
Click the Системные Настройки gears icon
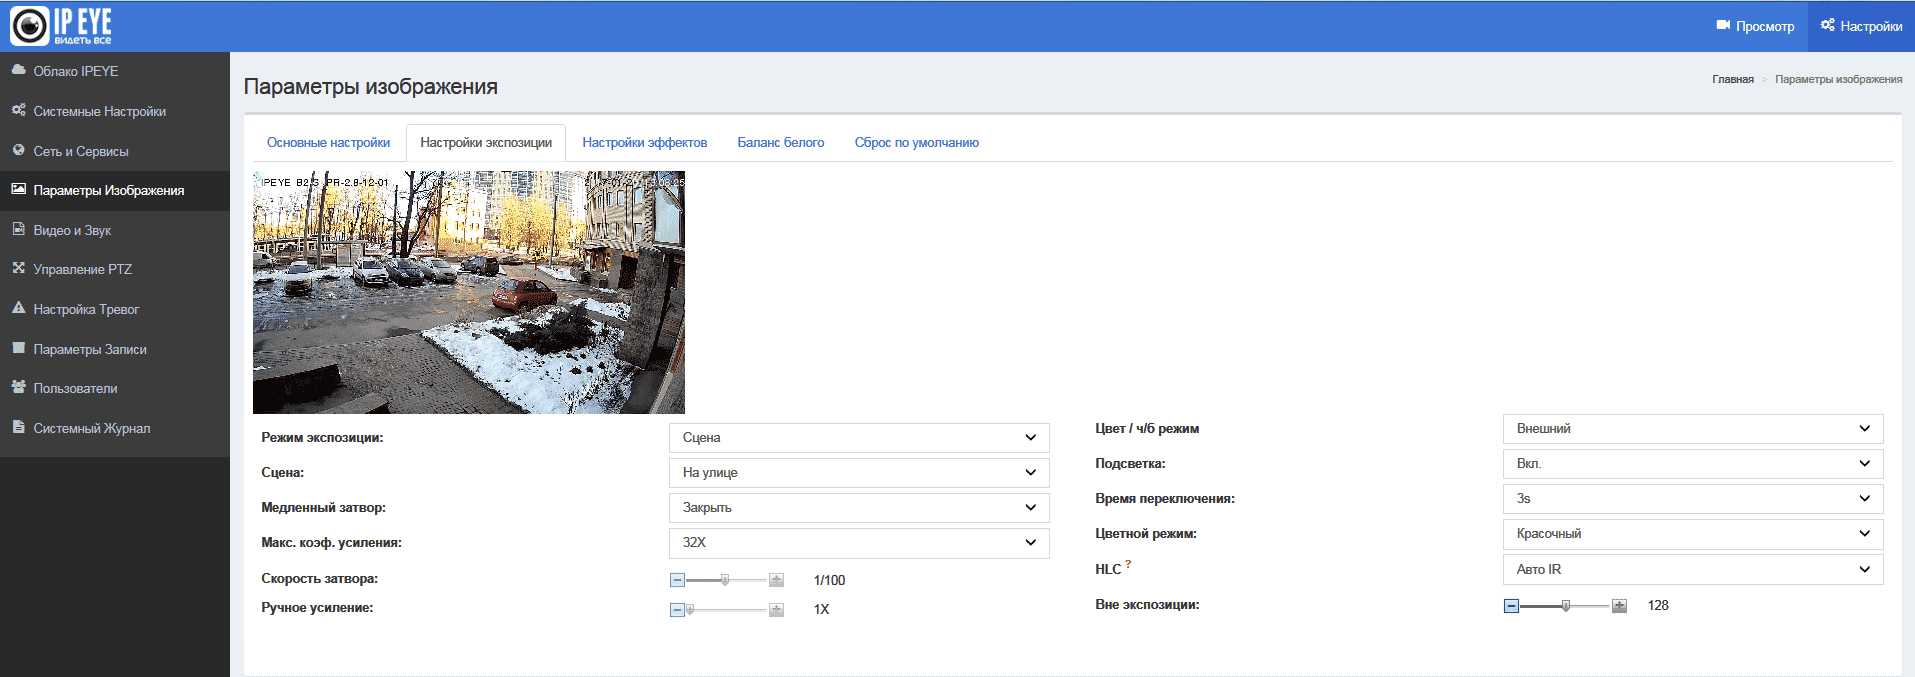pos(18,110)
